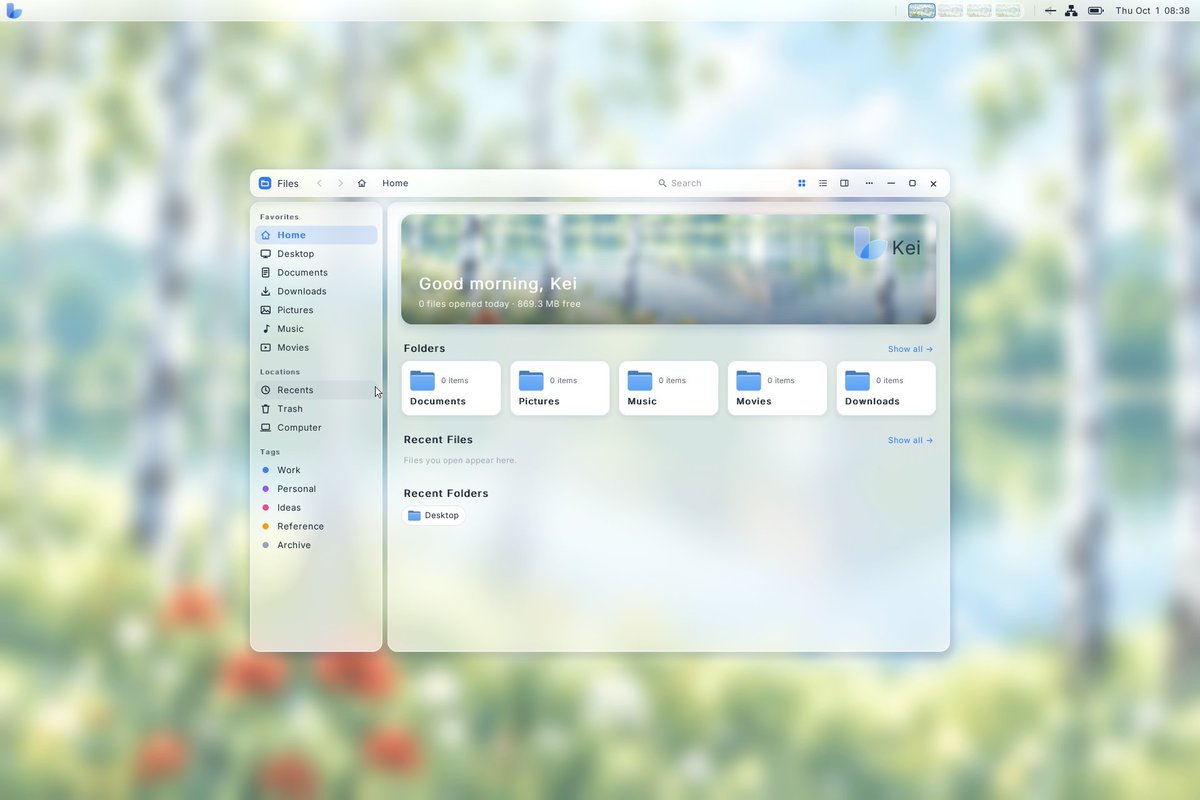Switch to the second workspace thumbnail

tap(951, 11)
